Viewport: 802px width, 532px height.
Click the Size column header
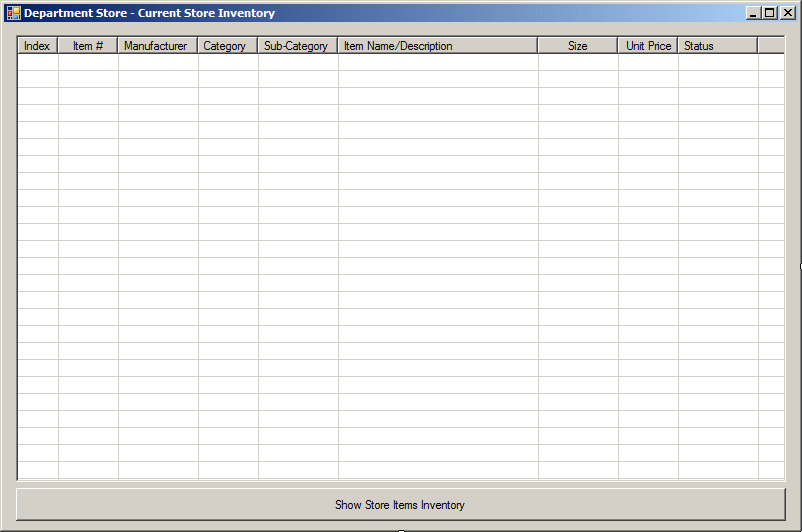578,46
